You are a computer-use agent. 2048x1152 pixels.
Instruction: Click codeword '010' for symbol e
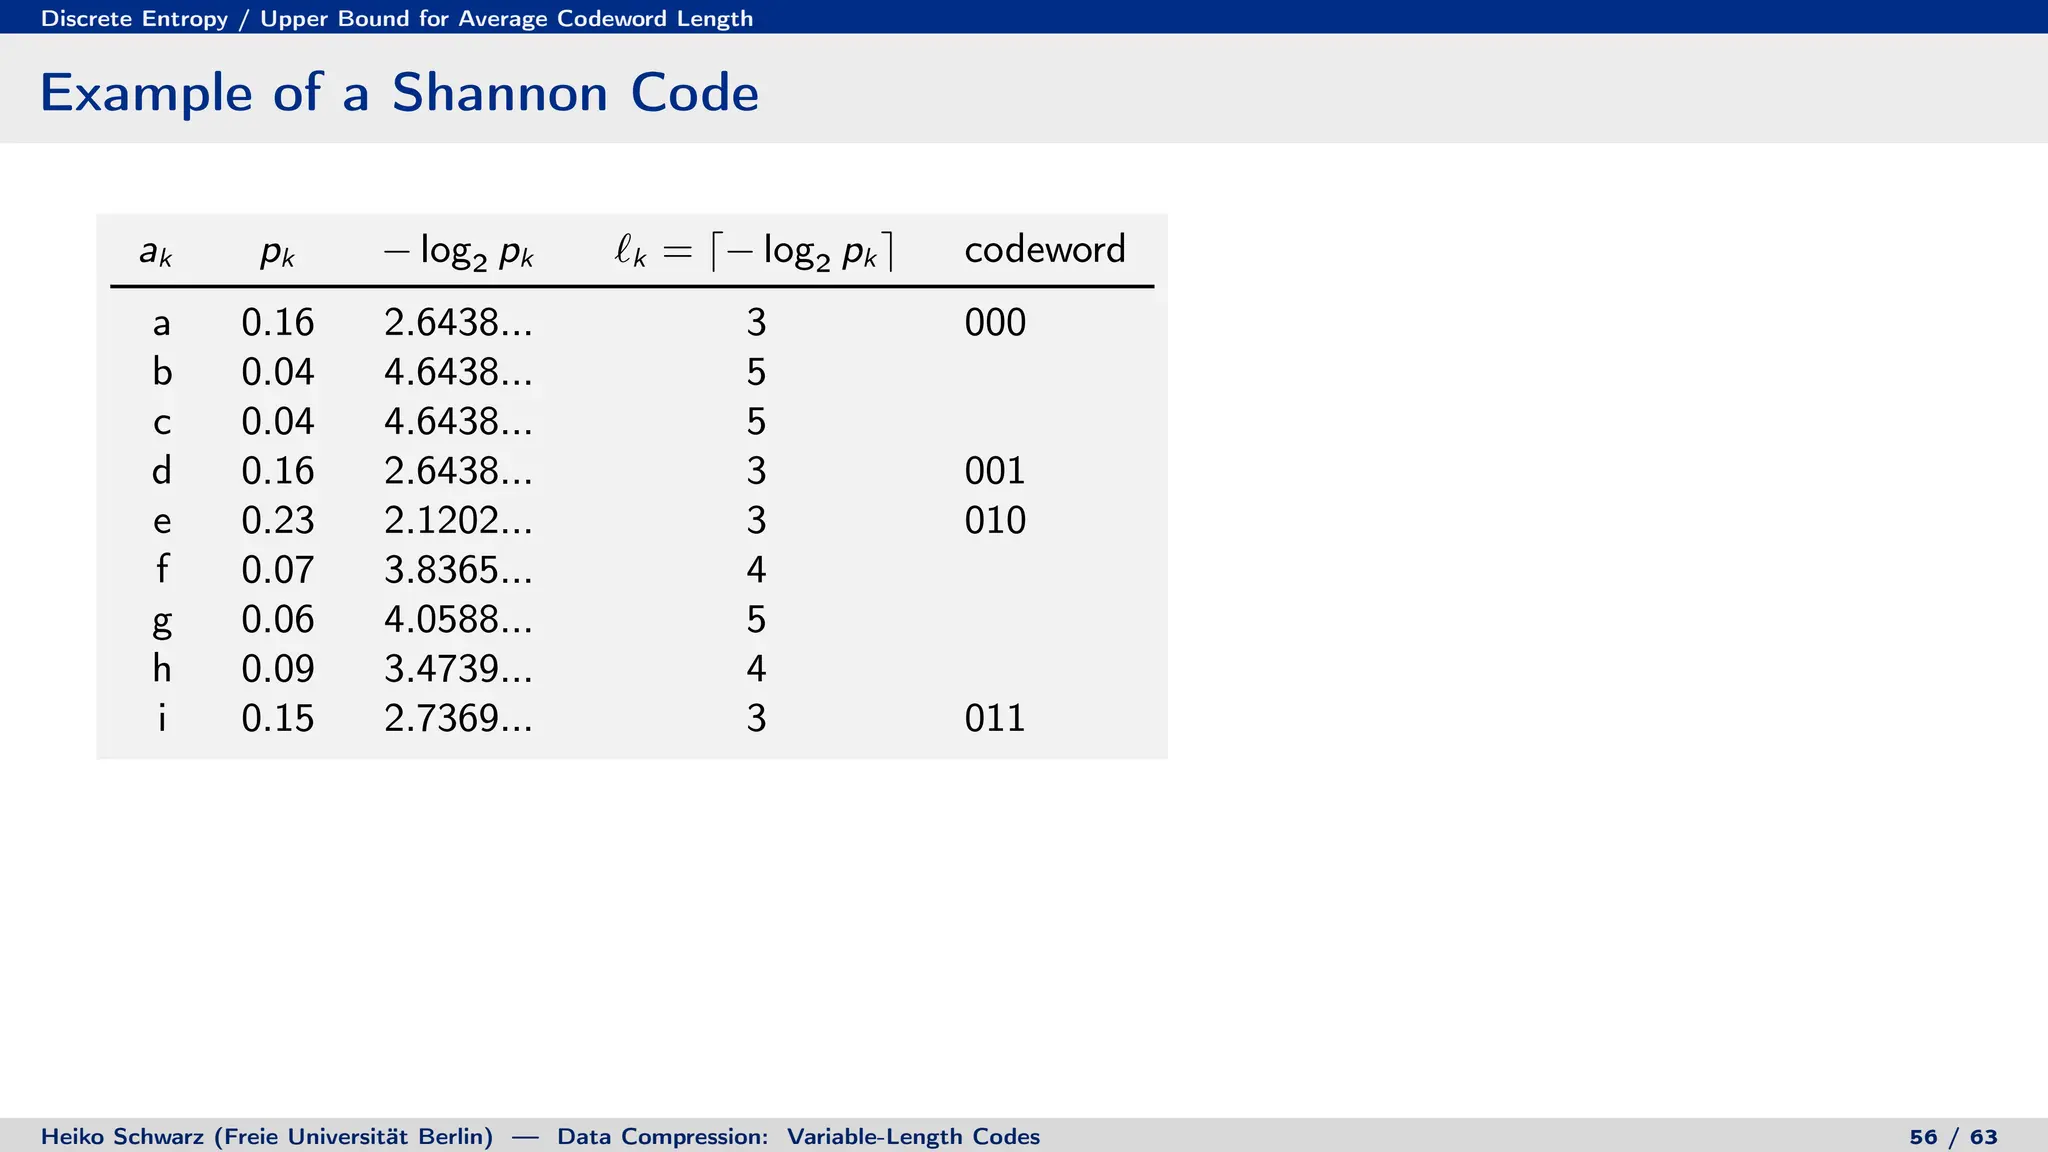[995, 520]
